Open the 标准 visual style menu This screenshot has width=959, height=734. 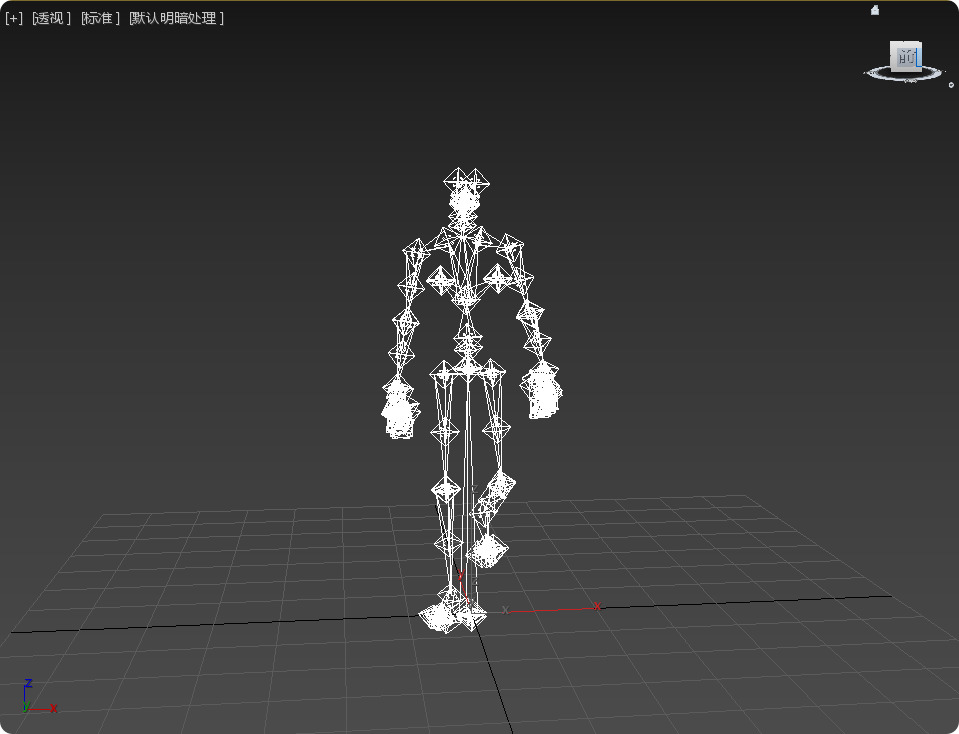pos(100,18)
